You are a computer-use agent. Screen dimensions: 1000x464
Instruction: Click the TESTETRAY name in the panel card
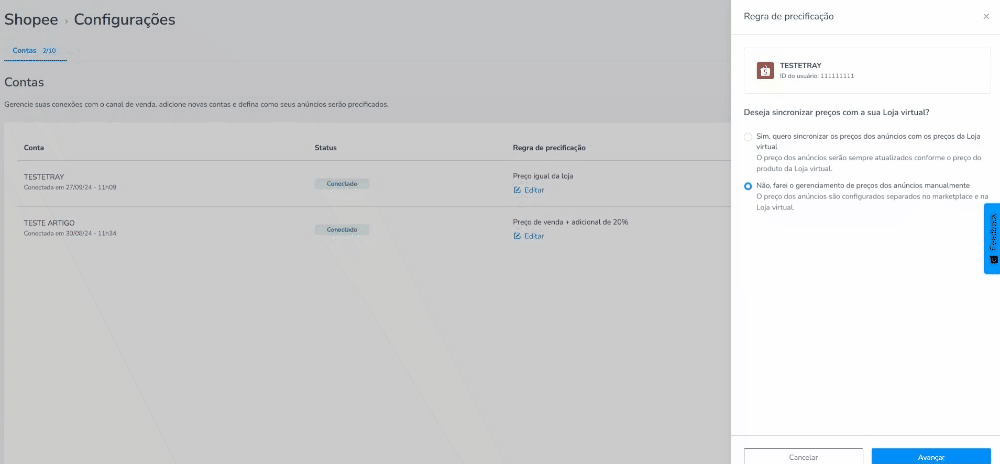800,66
